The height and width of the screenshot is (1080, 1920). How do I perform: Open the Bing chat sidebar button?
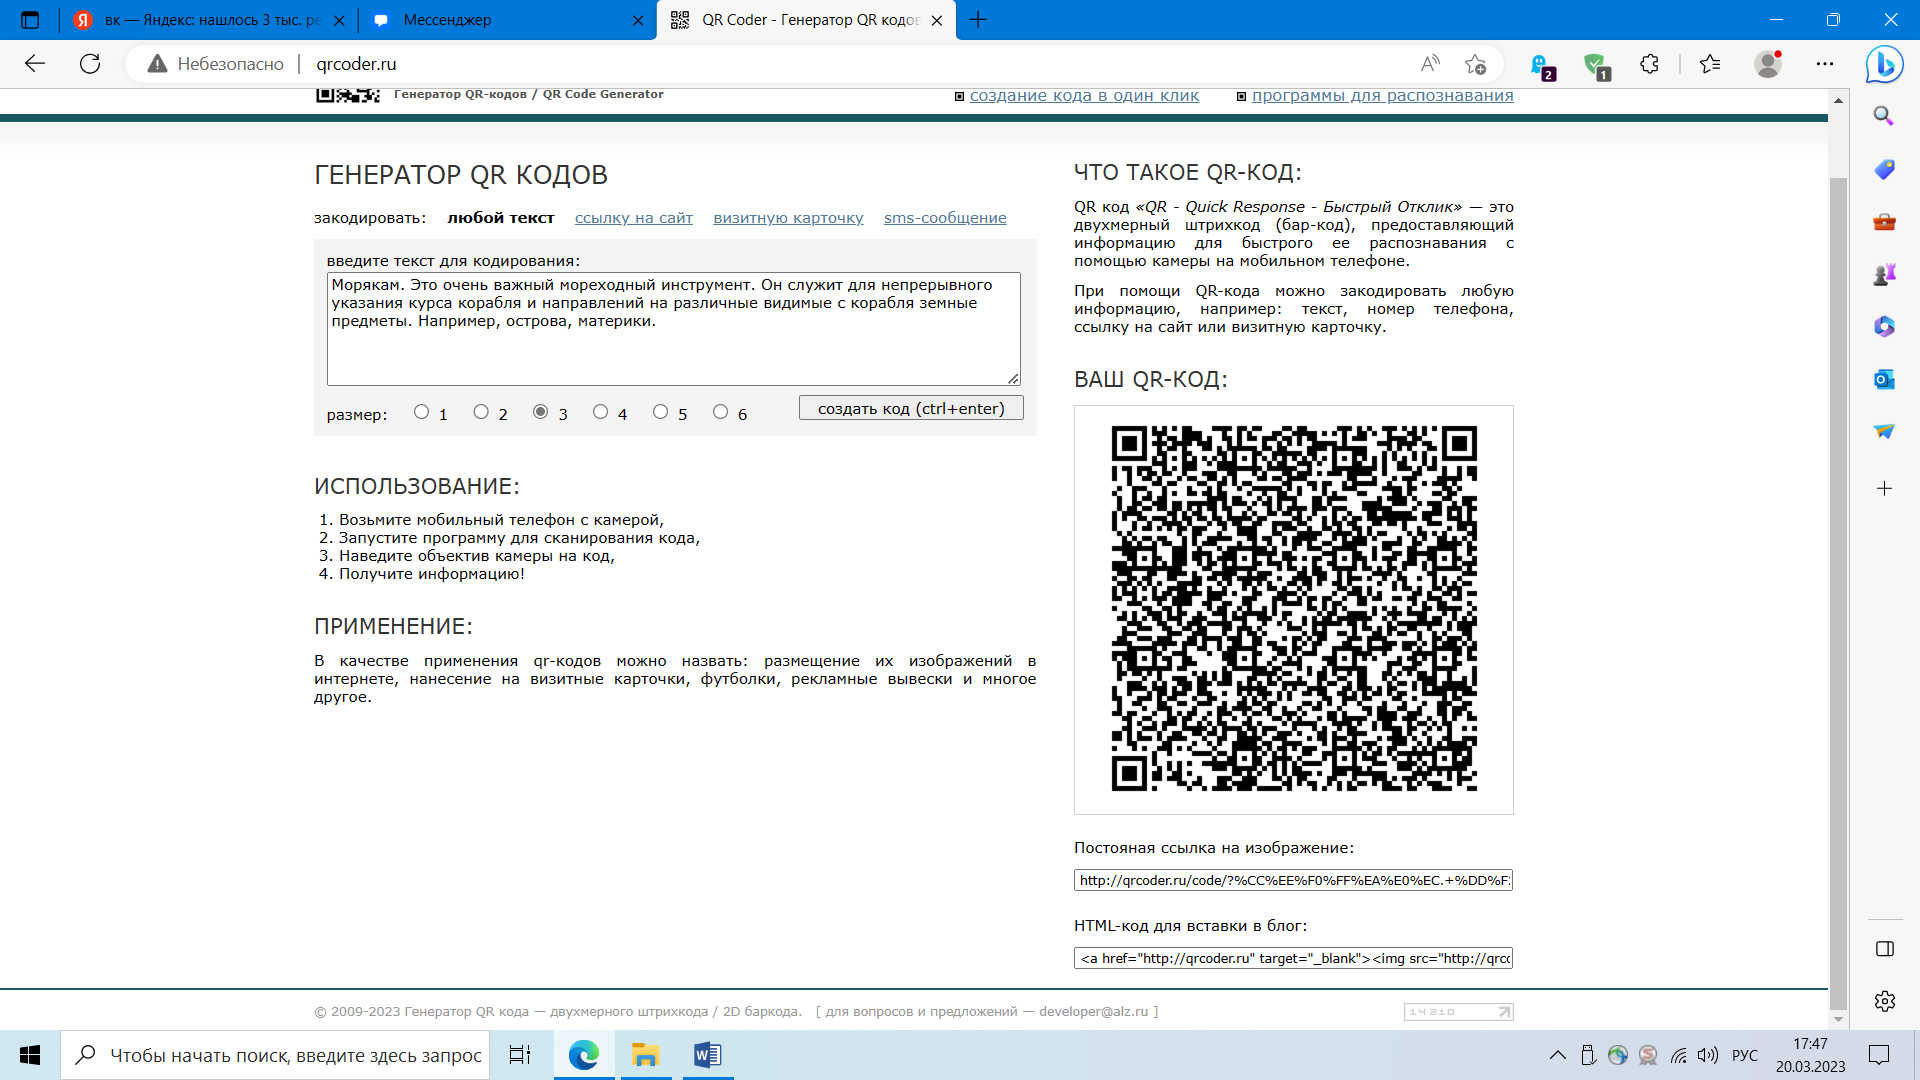click(x=1885, y=64)
